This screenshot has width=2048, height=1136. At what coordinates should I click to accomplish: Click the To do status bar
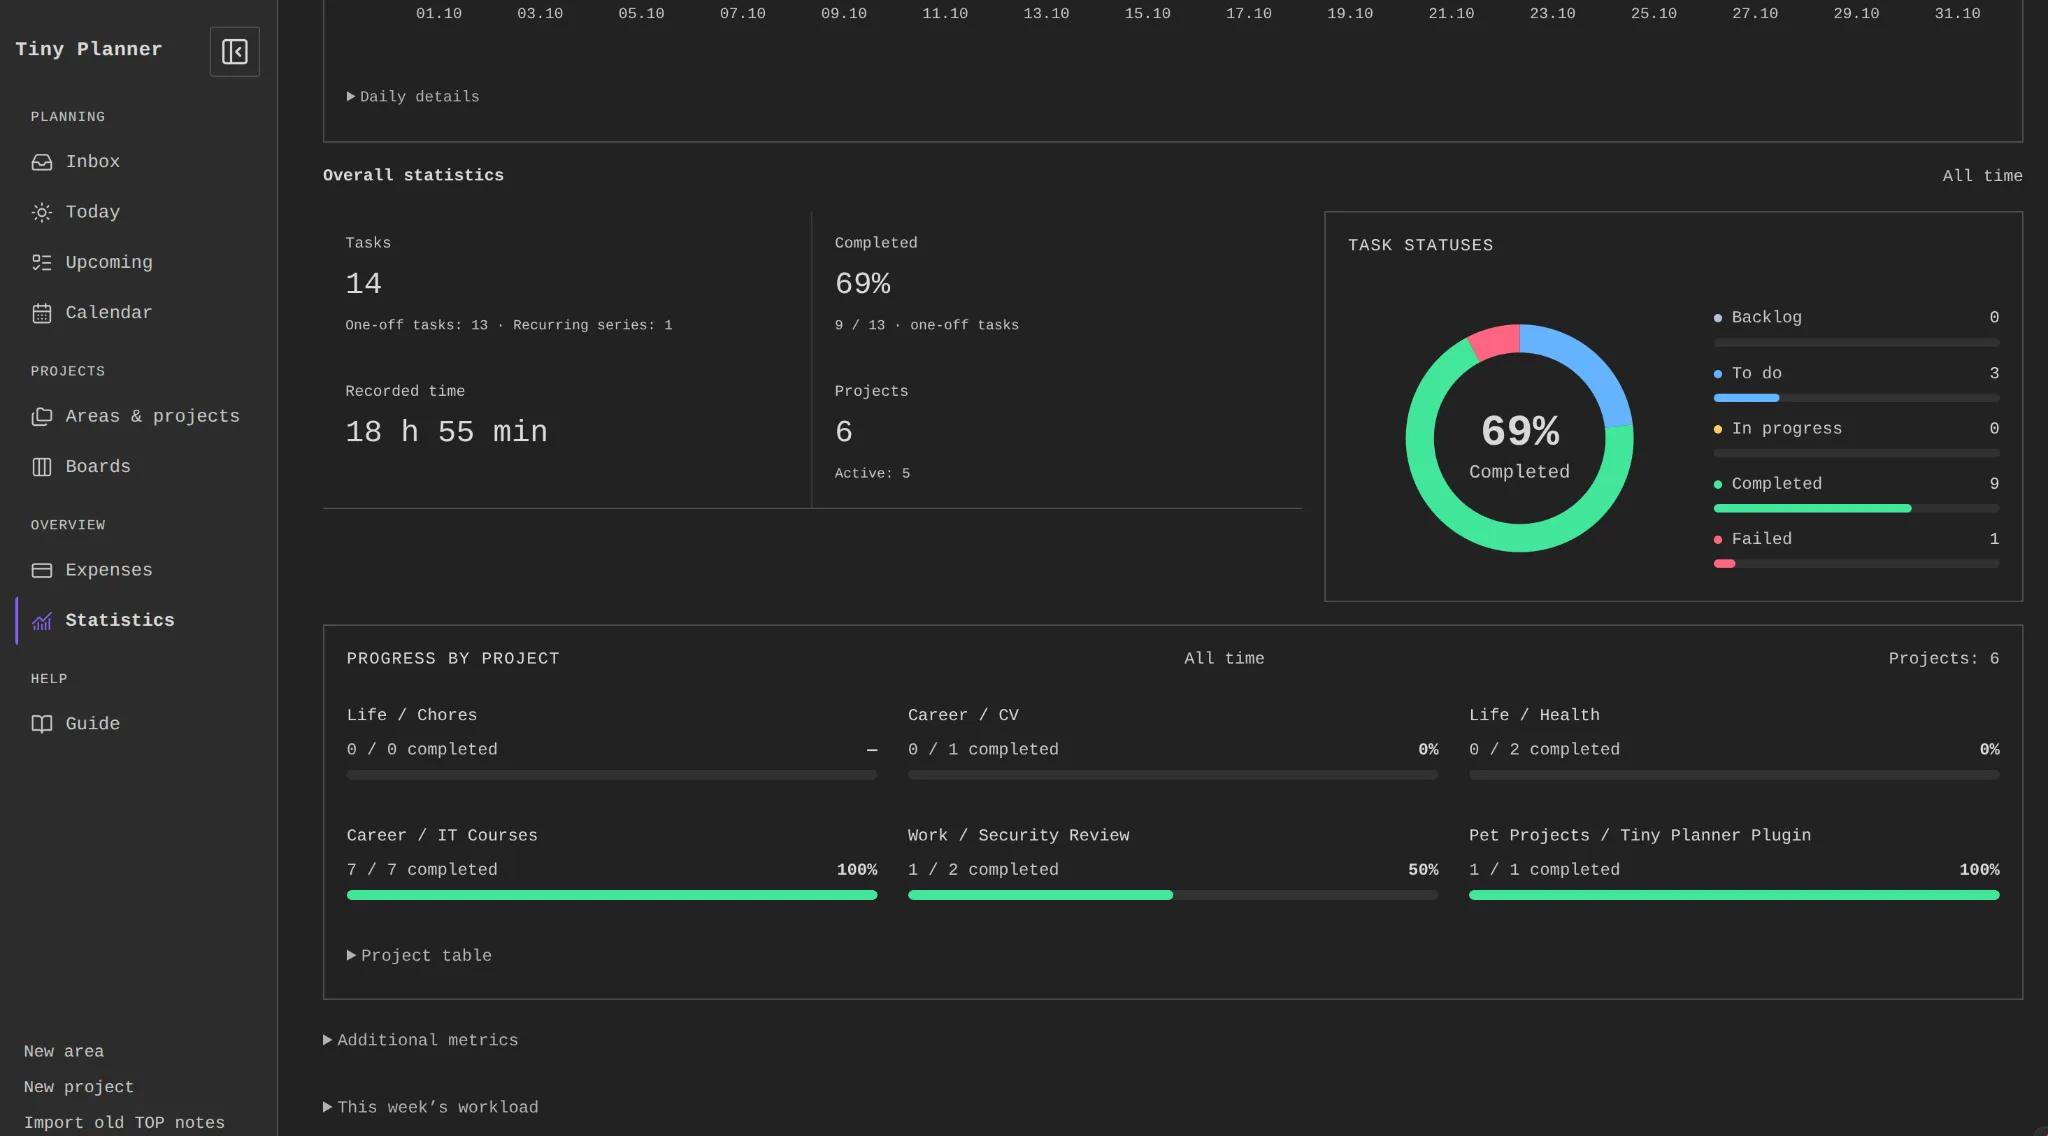coord(1856,398)
